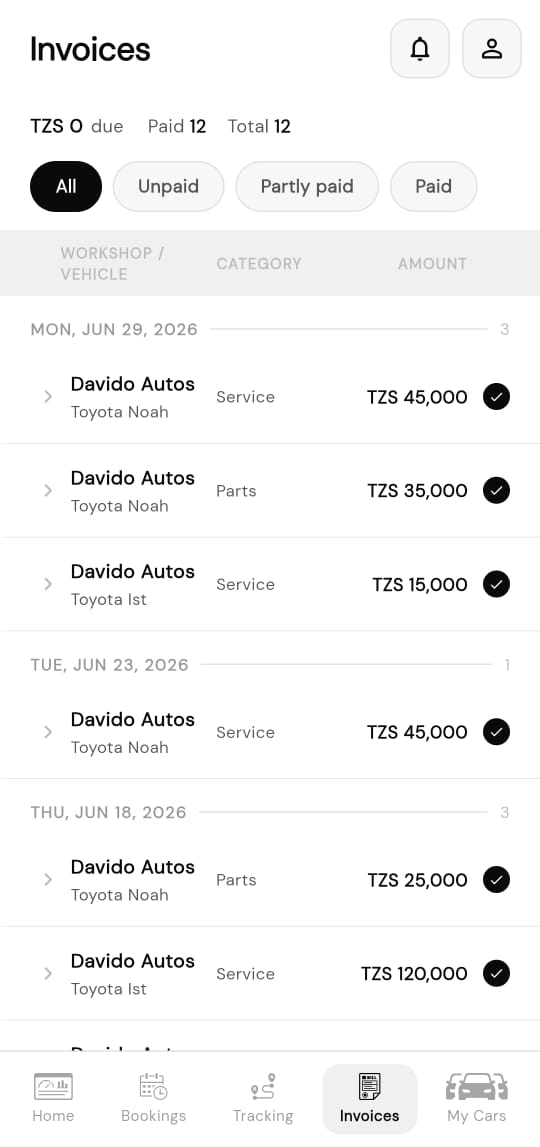This screenshot has width=540, height=1147.
Task: Open TZS 120,000 Toyota Ist invoice row
Action: 270,974
